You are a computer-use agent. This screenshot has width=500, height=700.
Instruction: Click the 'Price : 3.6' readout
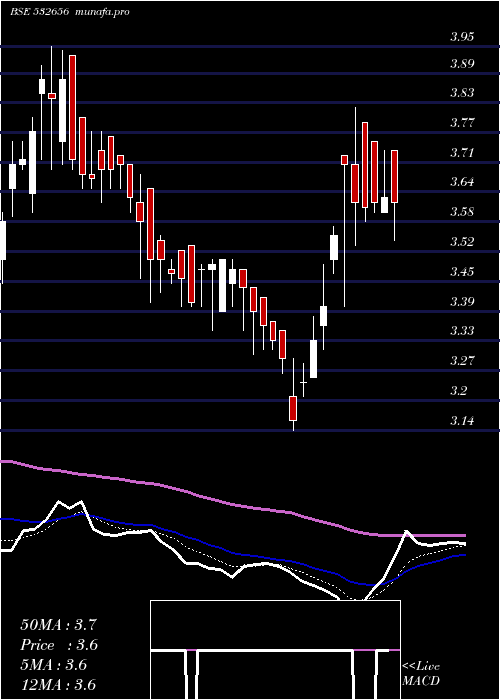tap(59, 645)
